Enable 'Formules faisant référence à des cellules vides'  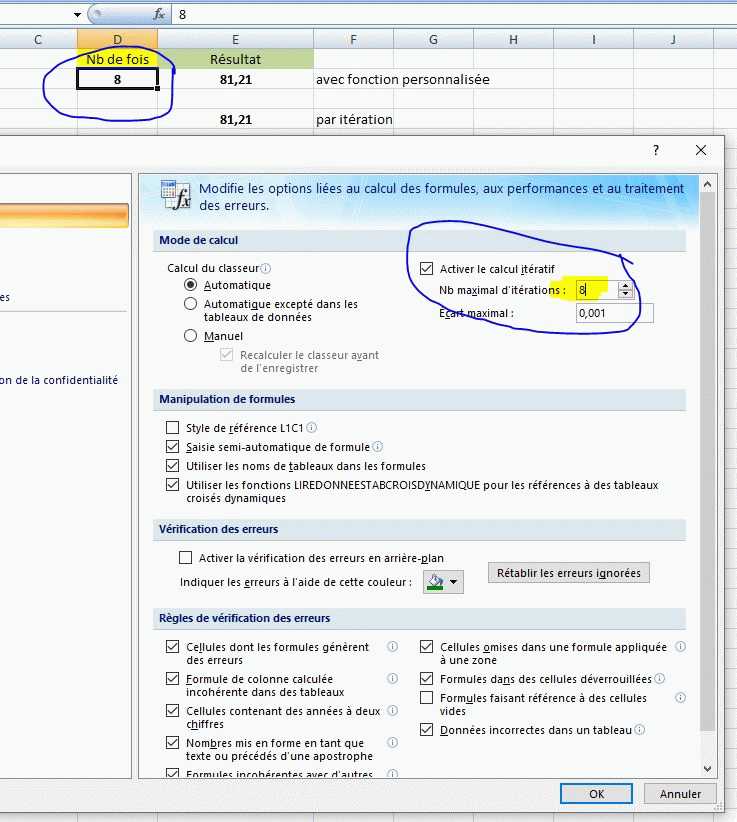tap(426, 698)
